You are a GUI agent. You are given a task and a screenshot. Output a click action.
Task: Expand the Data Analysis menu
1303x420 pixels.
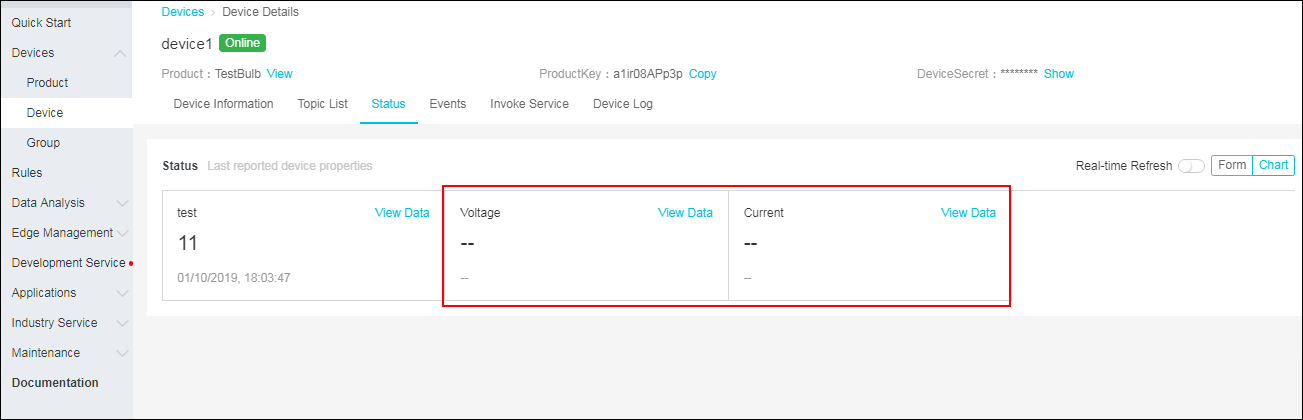pyautogui.click(x=66, y=203)
